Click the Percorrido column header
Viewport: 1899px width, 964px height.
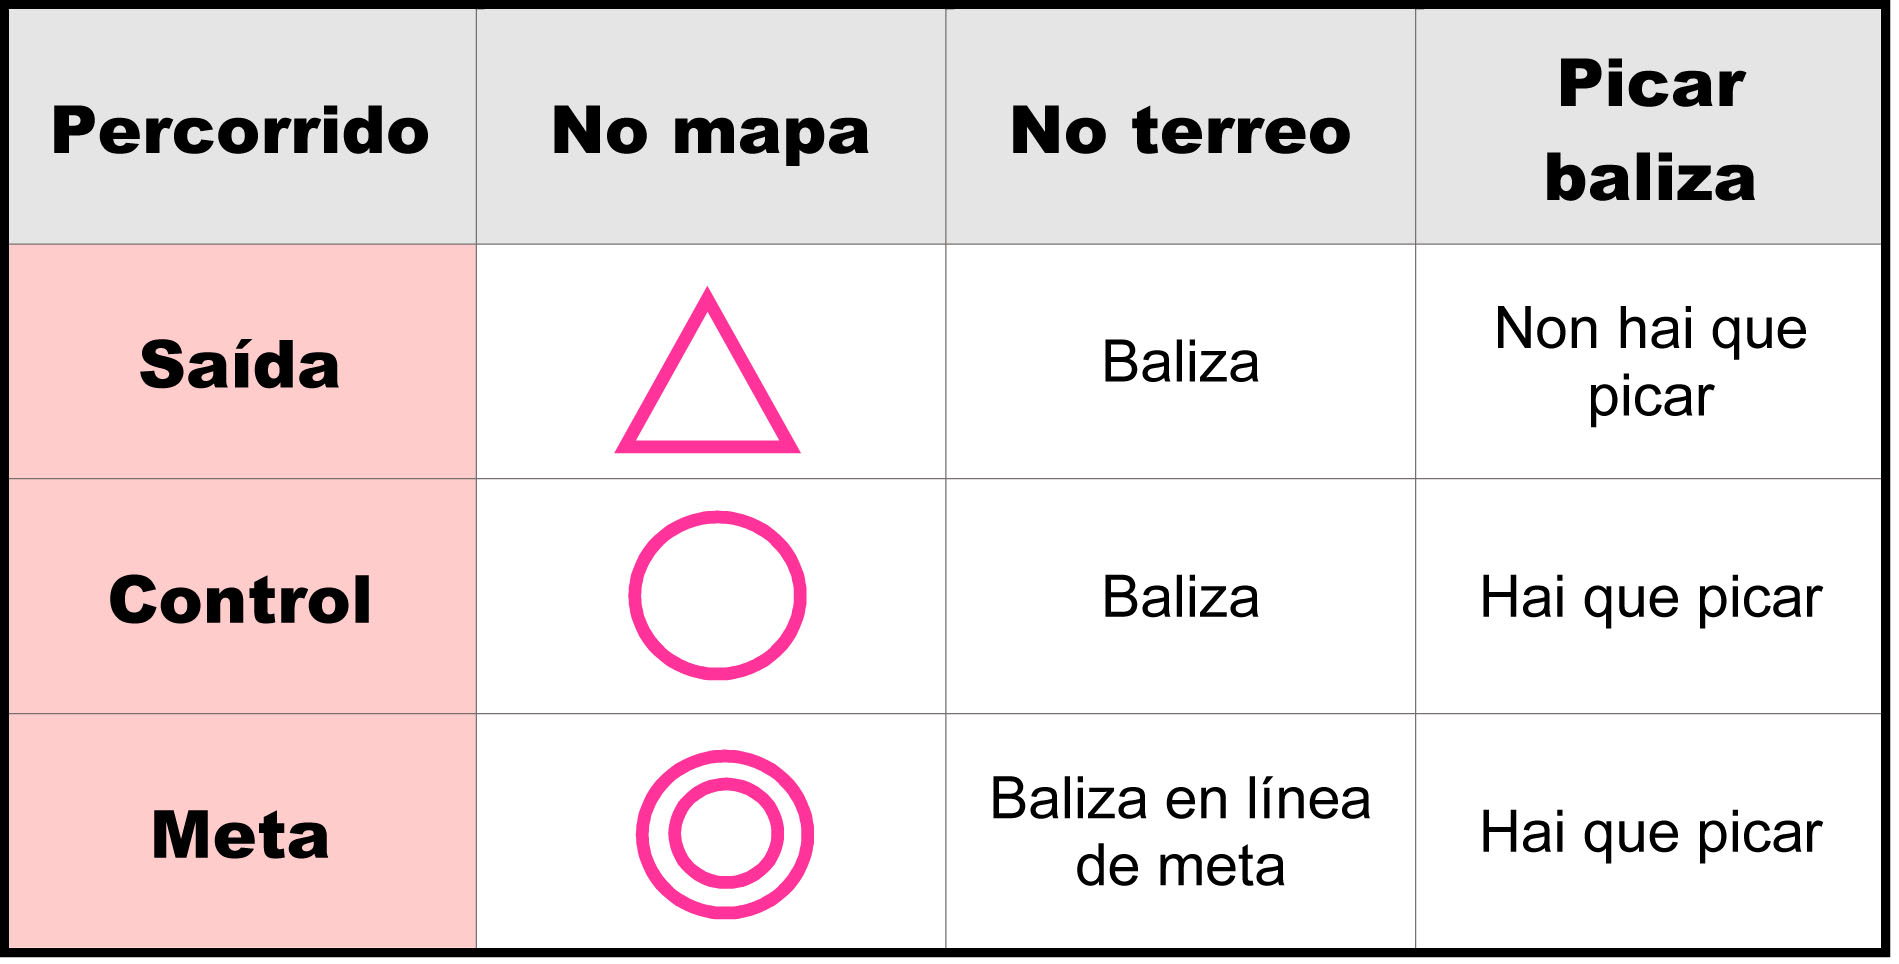pos(240,130)
